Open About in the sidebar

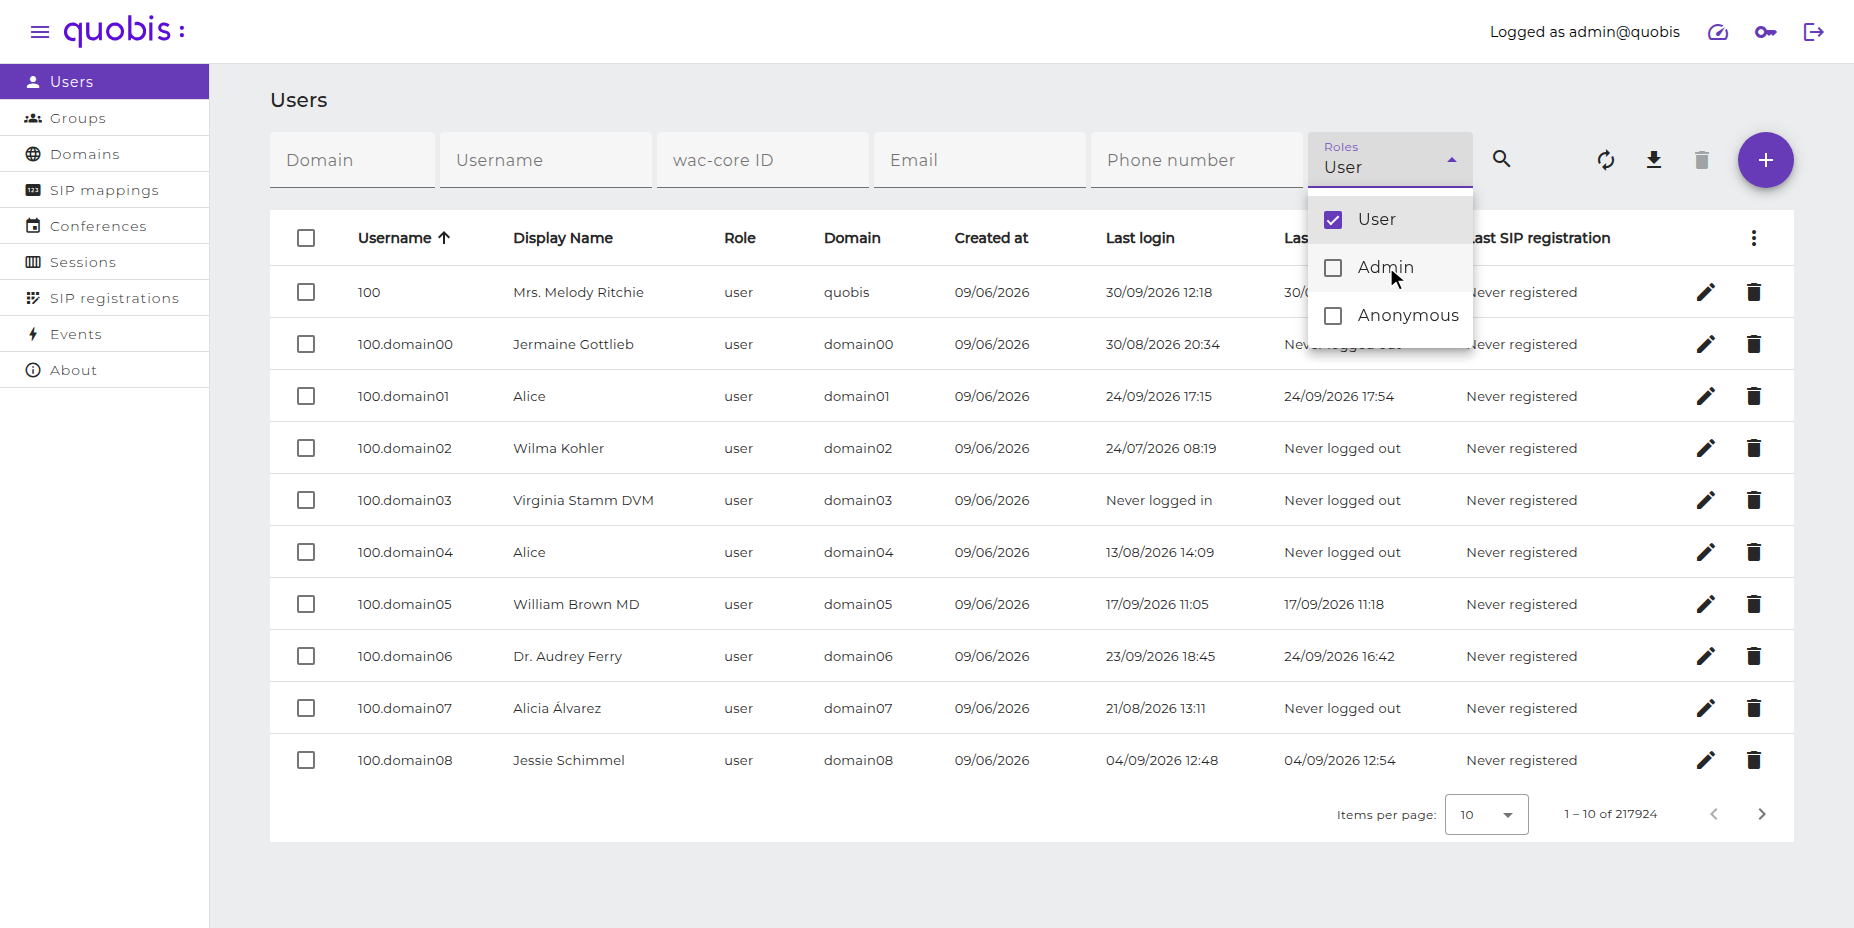[104, 370]
